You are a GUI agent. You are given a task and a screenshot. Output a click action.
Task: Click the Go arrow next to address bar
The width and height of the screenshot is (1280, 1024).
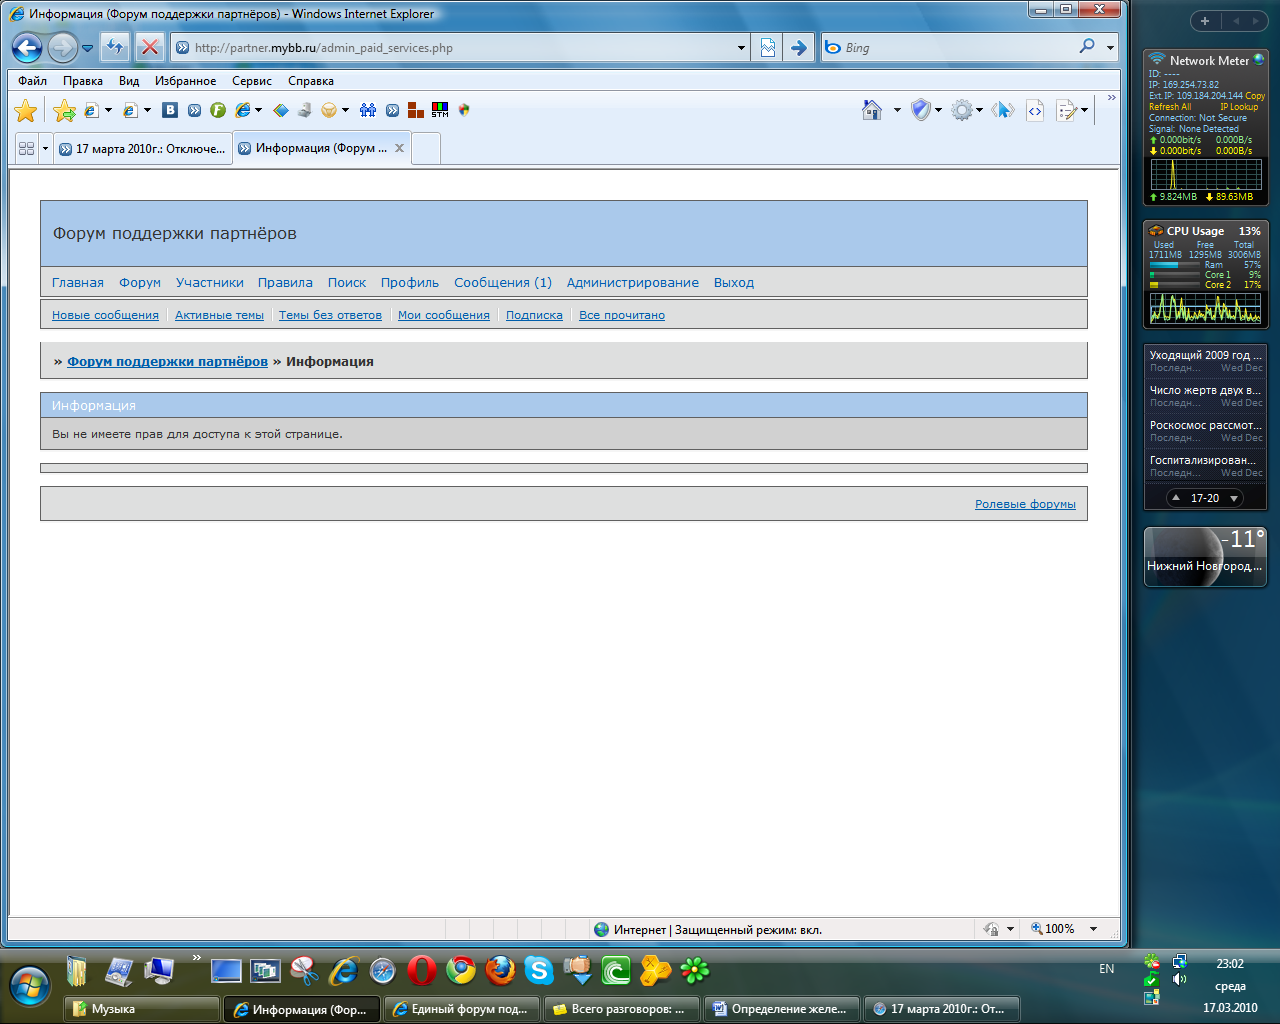[798, 47]
